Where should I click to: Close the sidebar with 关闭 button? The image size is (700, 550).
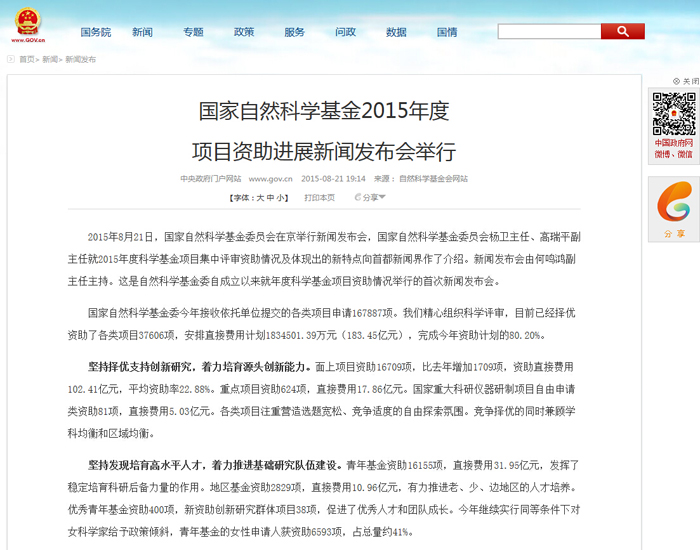[x=685, y=81]
